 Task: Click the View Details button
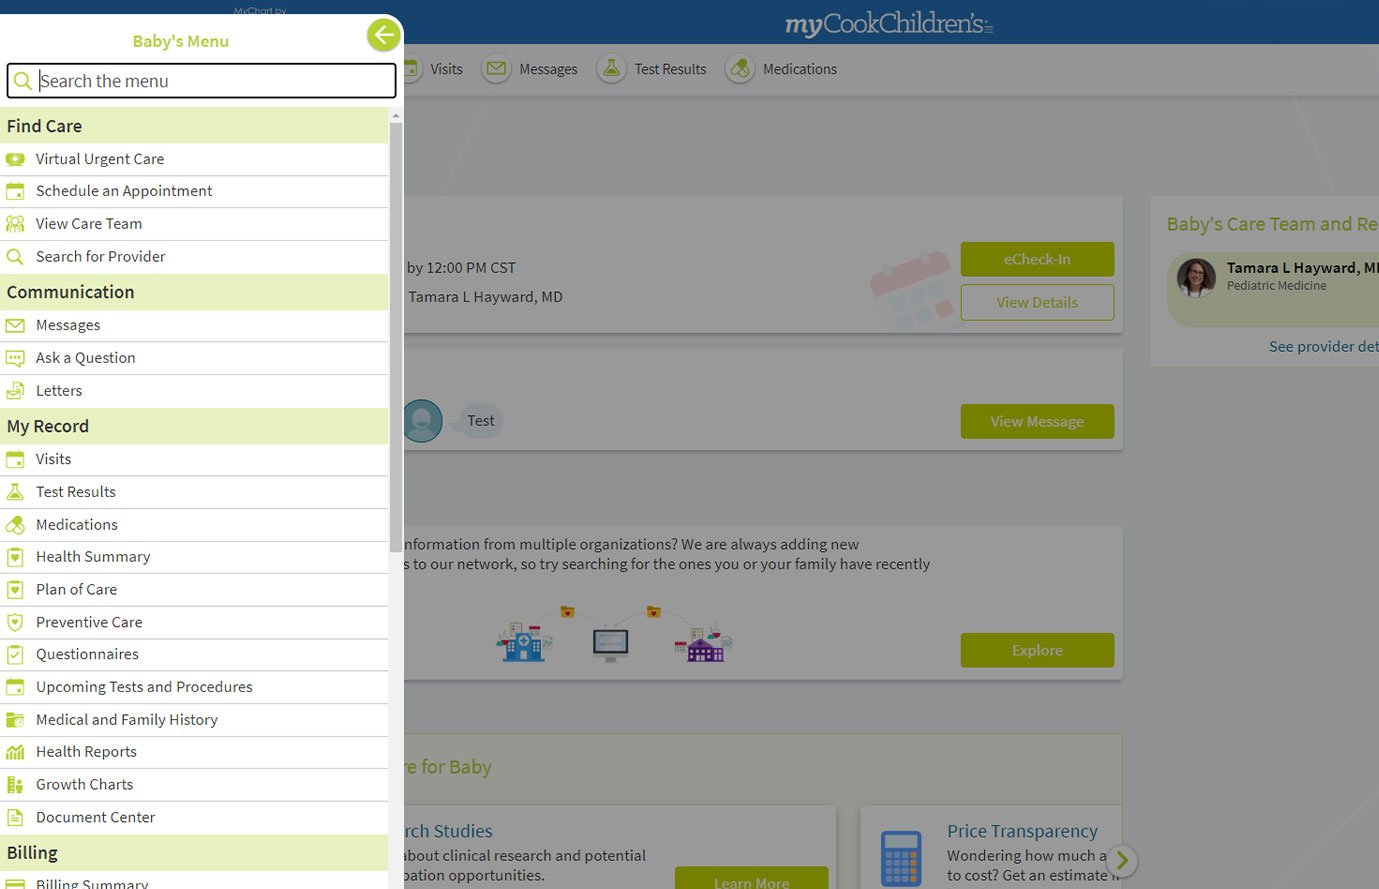coord(1037,303)
